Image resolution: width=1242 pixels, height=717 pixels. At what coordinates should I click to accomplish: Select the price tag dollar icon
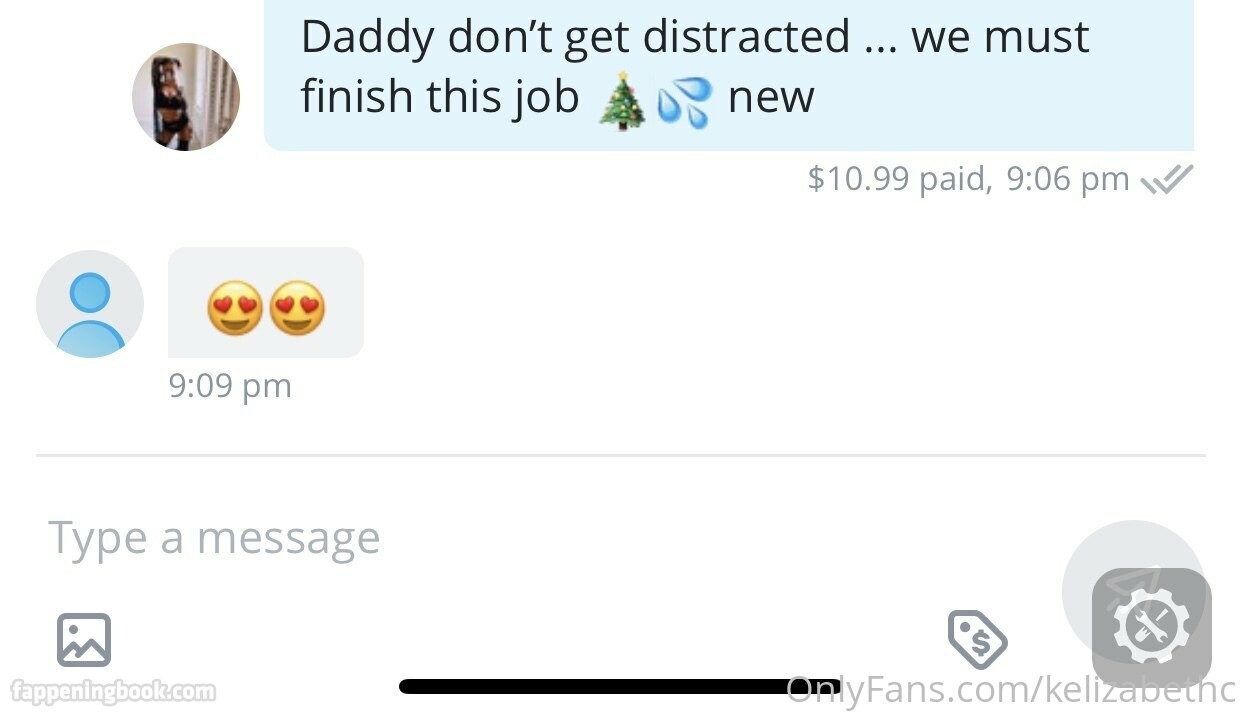click(x=977, y=639)
